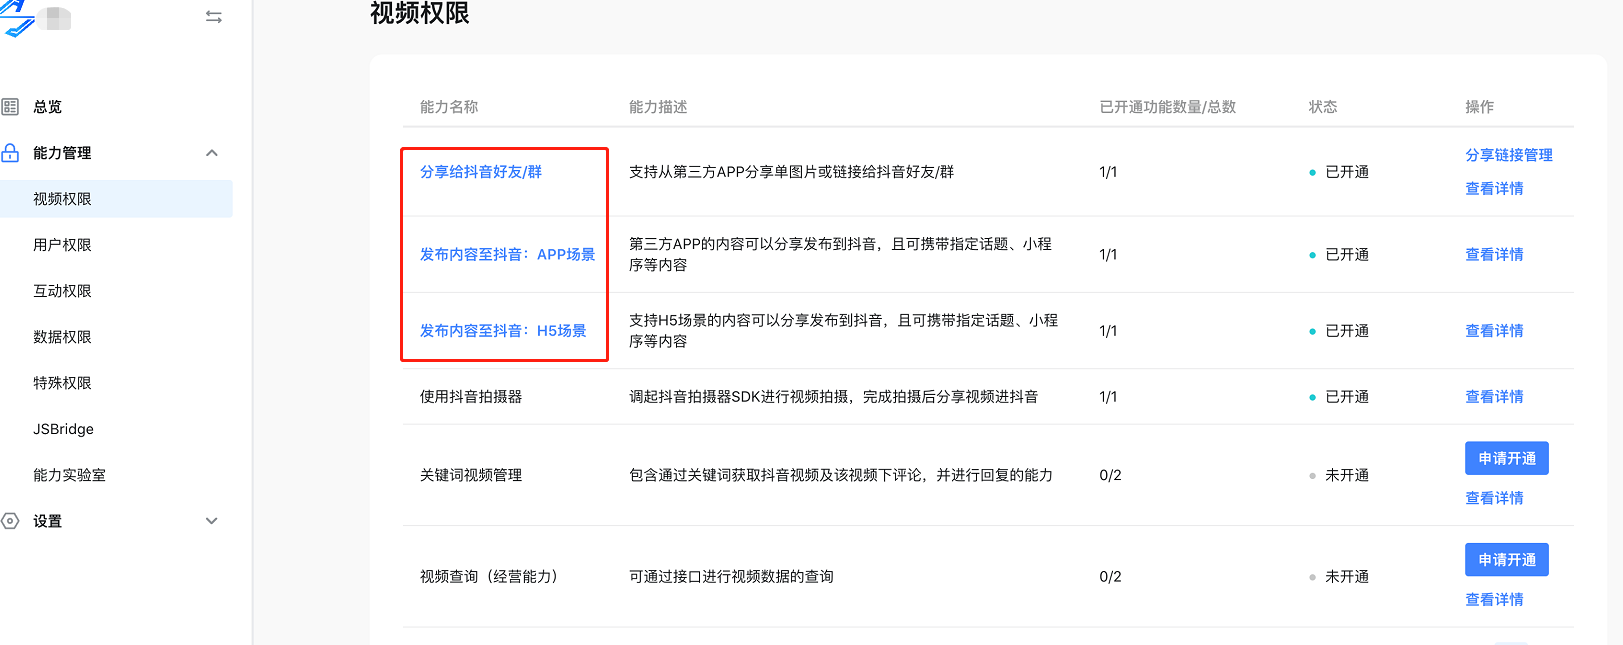Click the 设置 gear icon

click(x=10, y=521)
